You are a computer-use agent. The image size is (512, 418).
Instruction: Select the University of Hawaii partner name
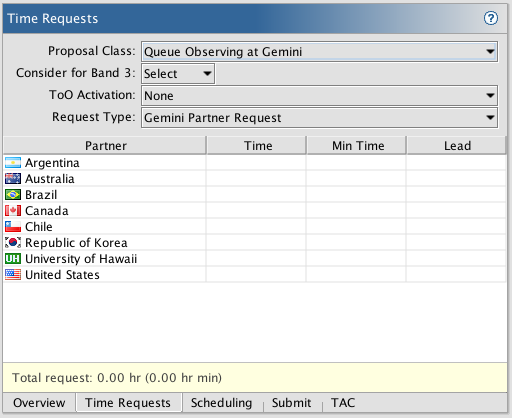pos(81,259)
